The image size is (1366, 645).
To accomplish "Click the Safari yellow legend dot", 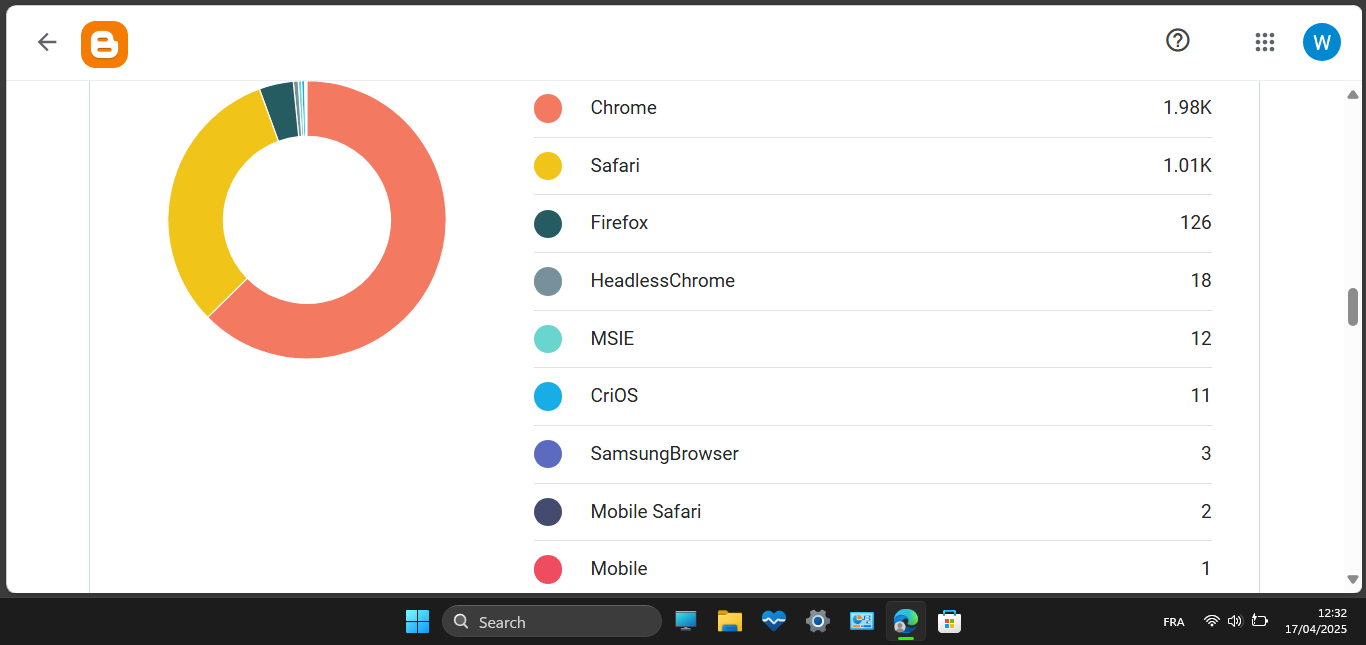I will click(x=548, y=166).
